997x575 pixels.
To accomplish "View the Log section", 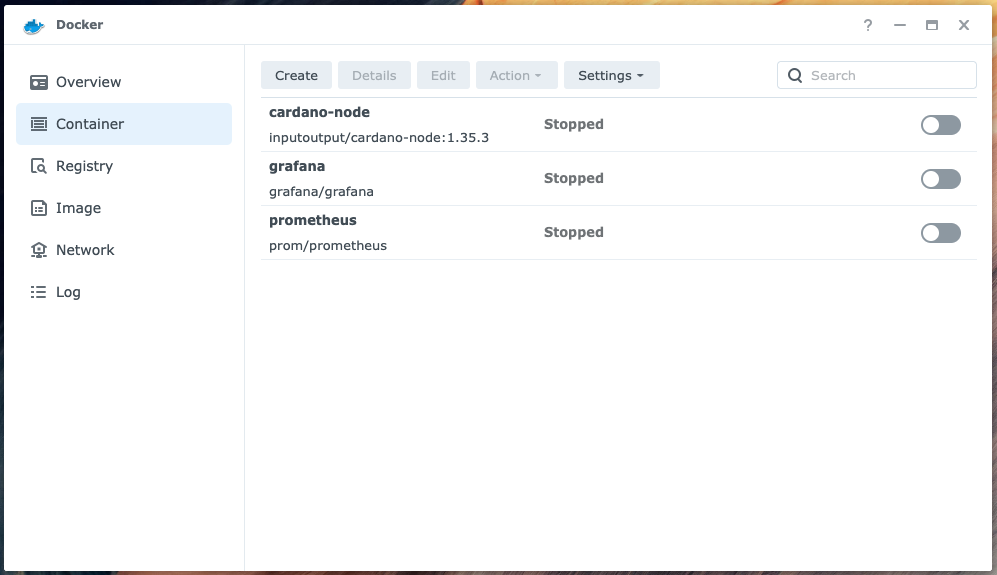I will (124, 292).
